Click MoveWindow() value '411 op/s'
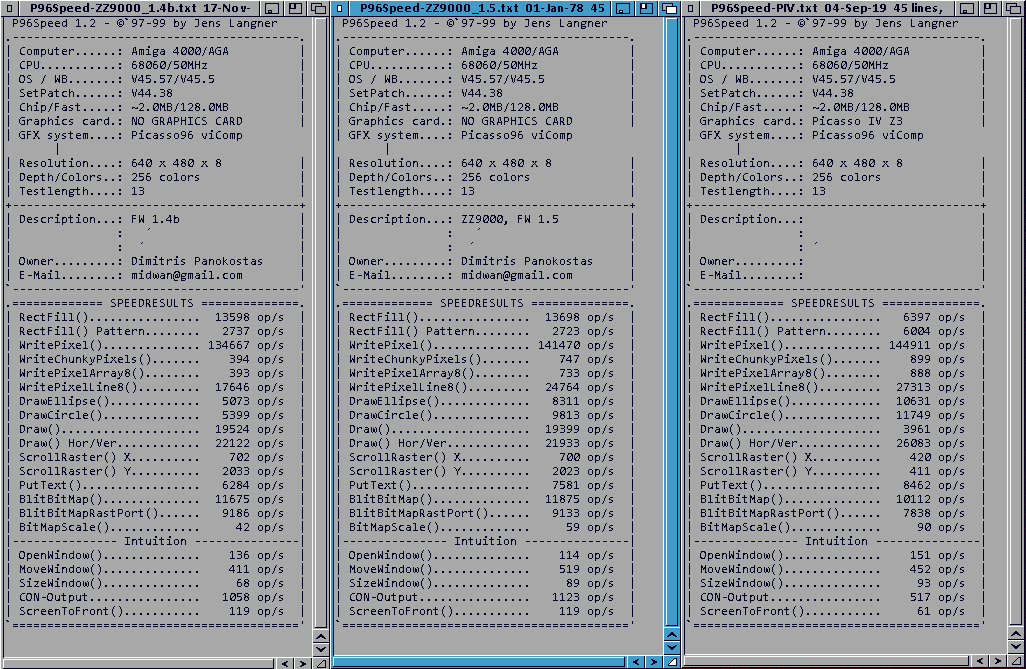 [x=256, y=570]
